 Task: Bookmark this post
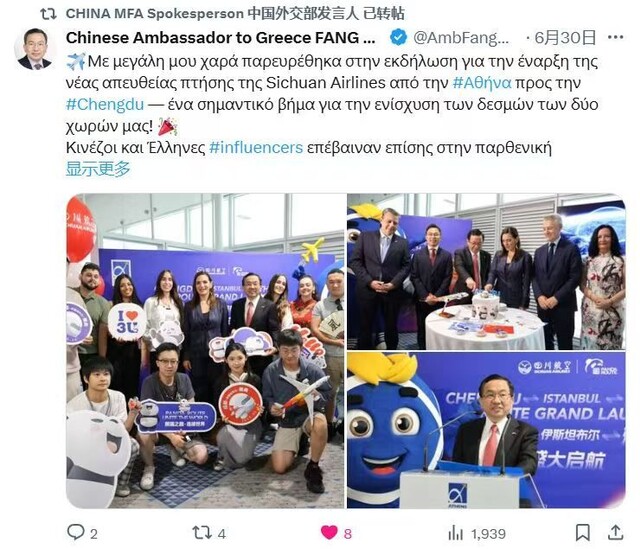pos(582,533)
